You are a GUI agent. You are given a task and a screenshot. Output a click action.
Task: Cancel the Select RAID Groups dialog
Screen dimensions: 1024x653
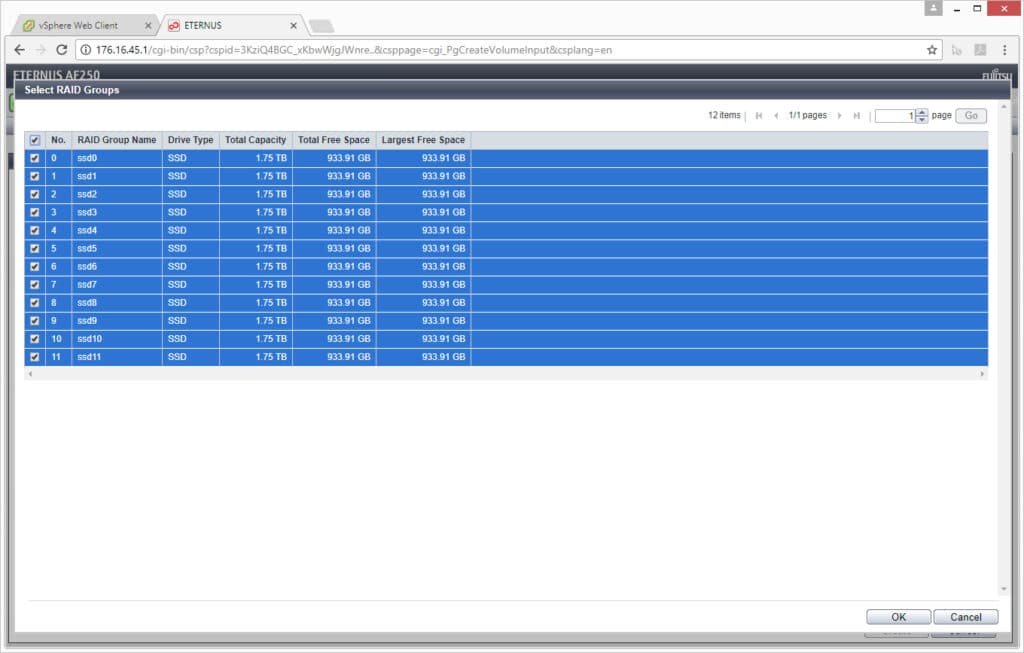pos(966,617)
